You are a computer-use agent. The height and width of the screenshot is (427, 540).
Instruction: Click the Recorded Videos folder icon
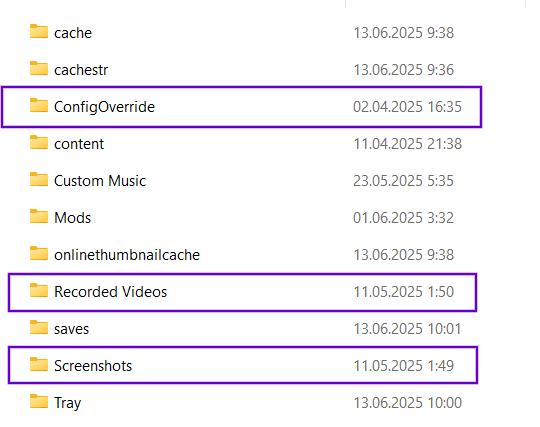(x=39, y=290)
